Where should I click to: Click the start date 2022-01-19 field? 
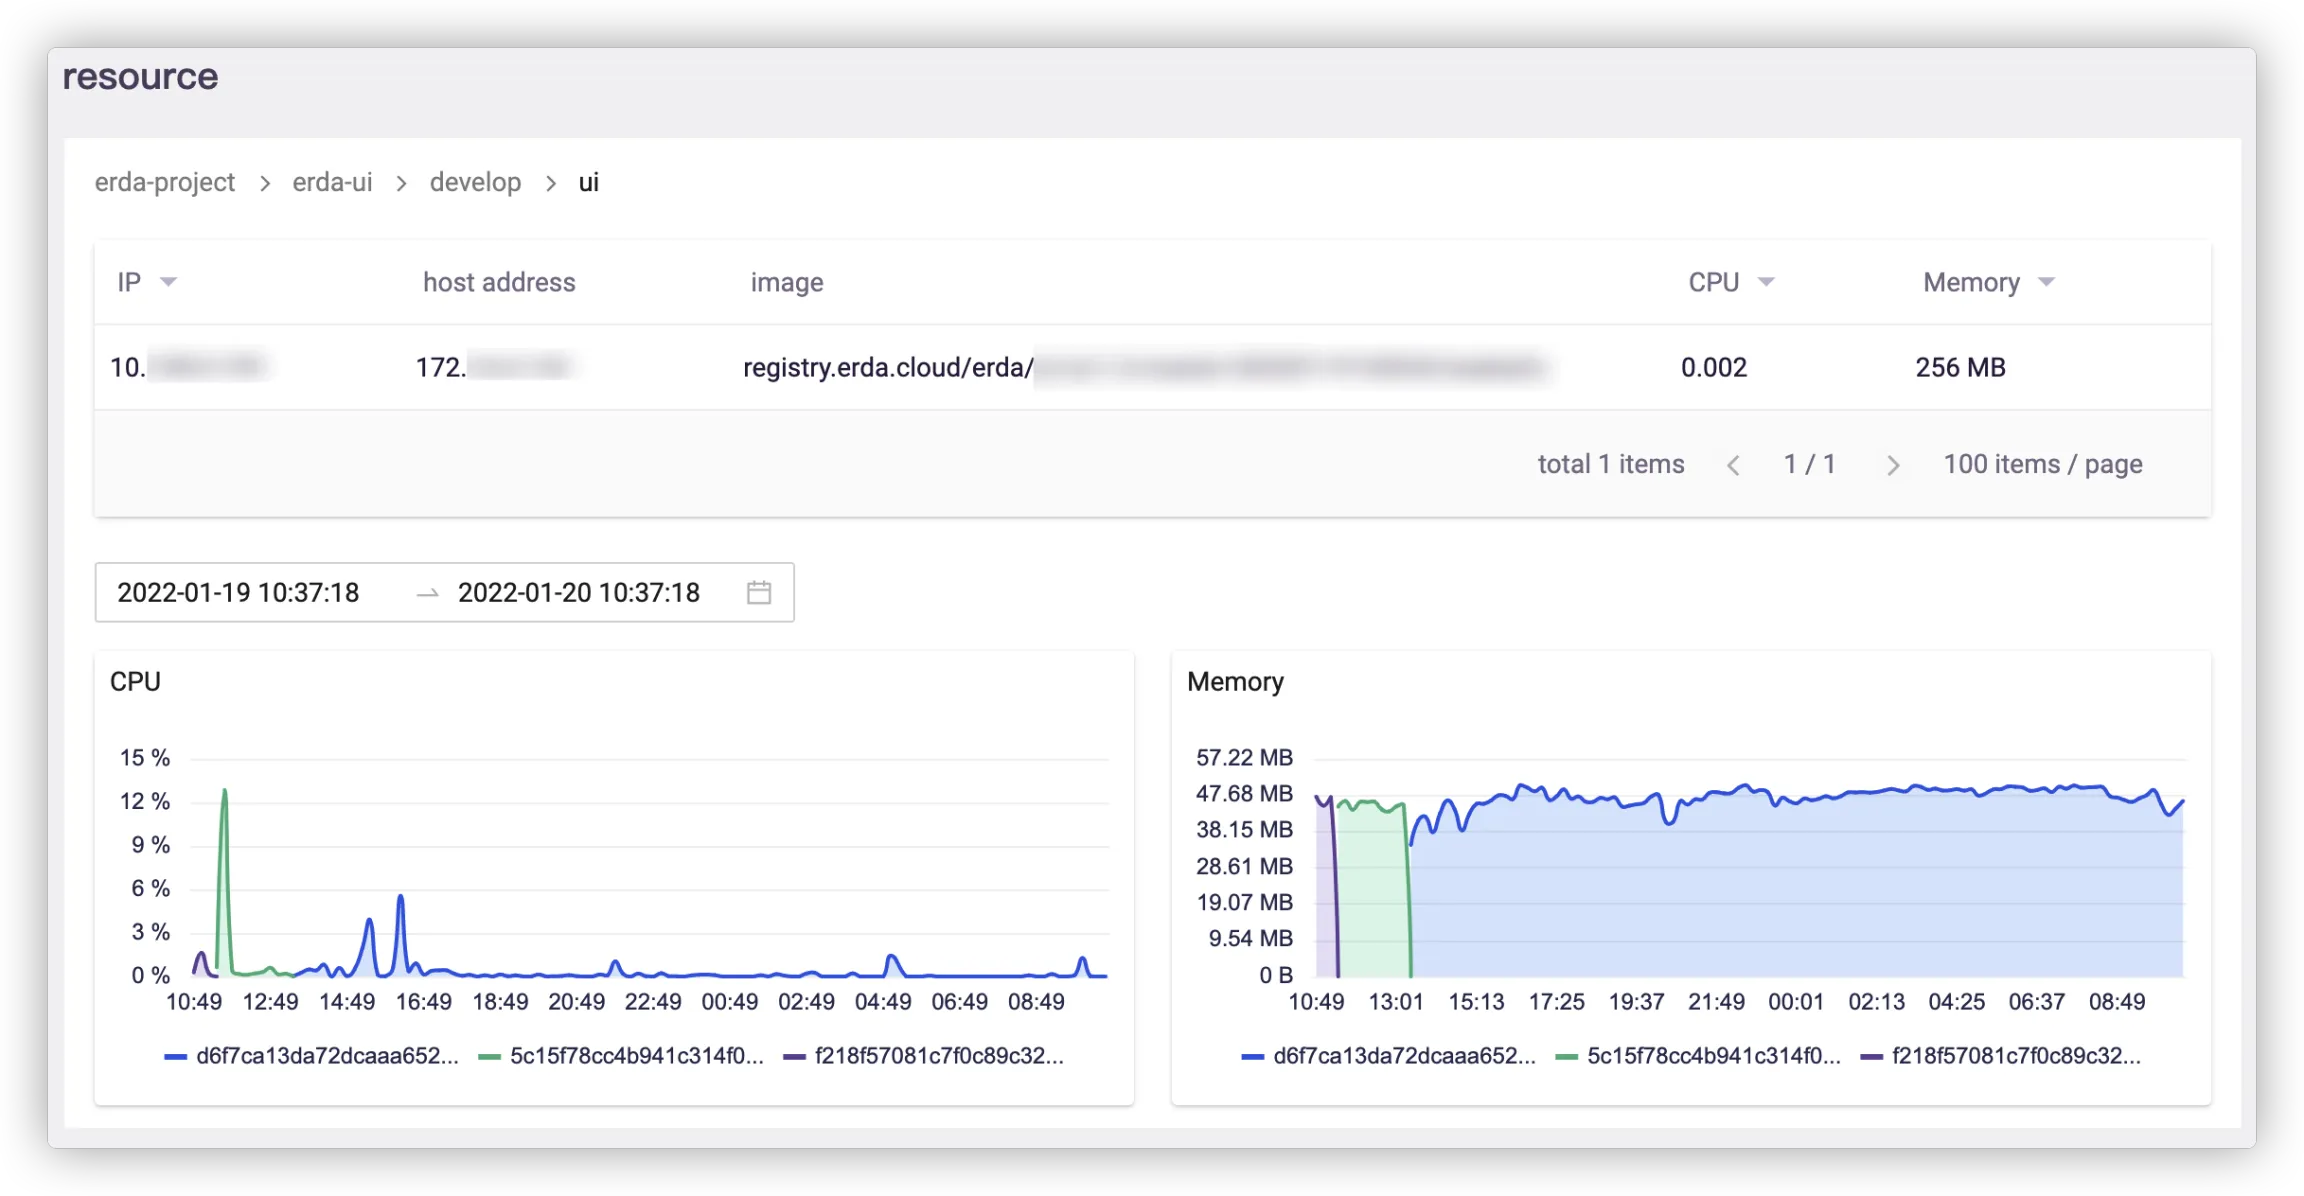(238, 592)
